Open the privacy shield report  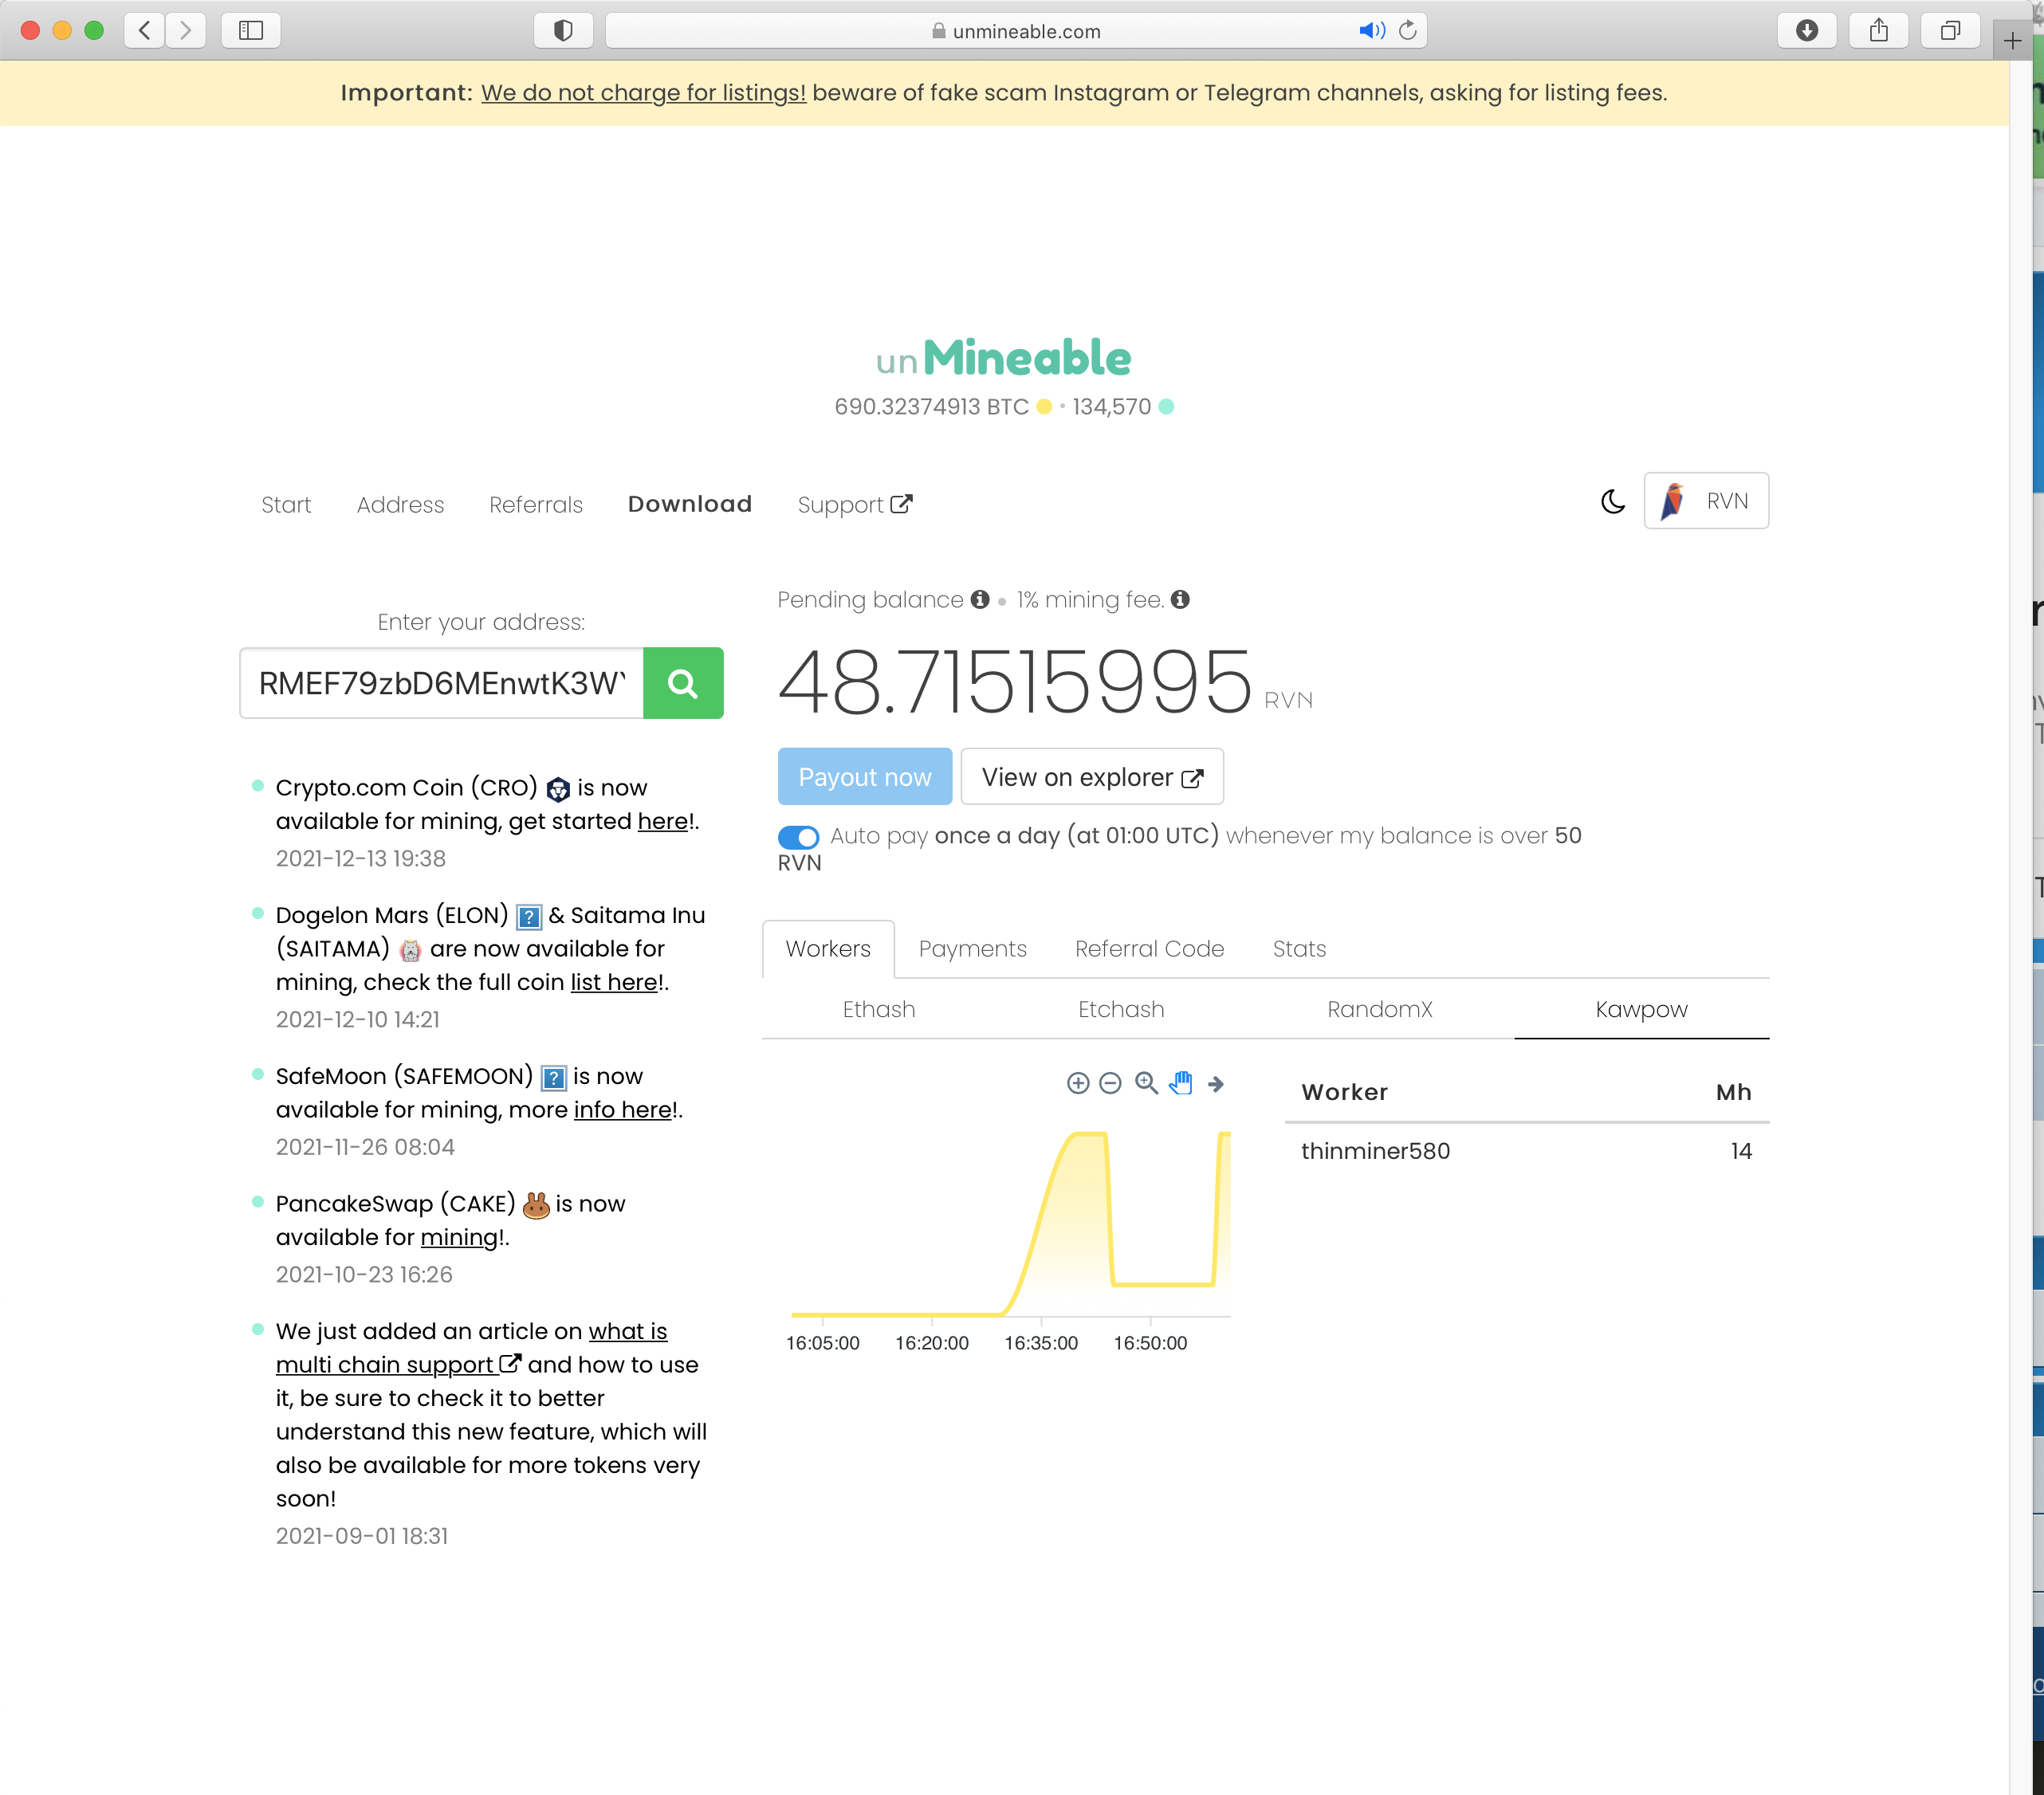[563, 30]
